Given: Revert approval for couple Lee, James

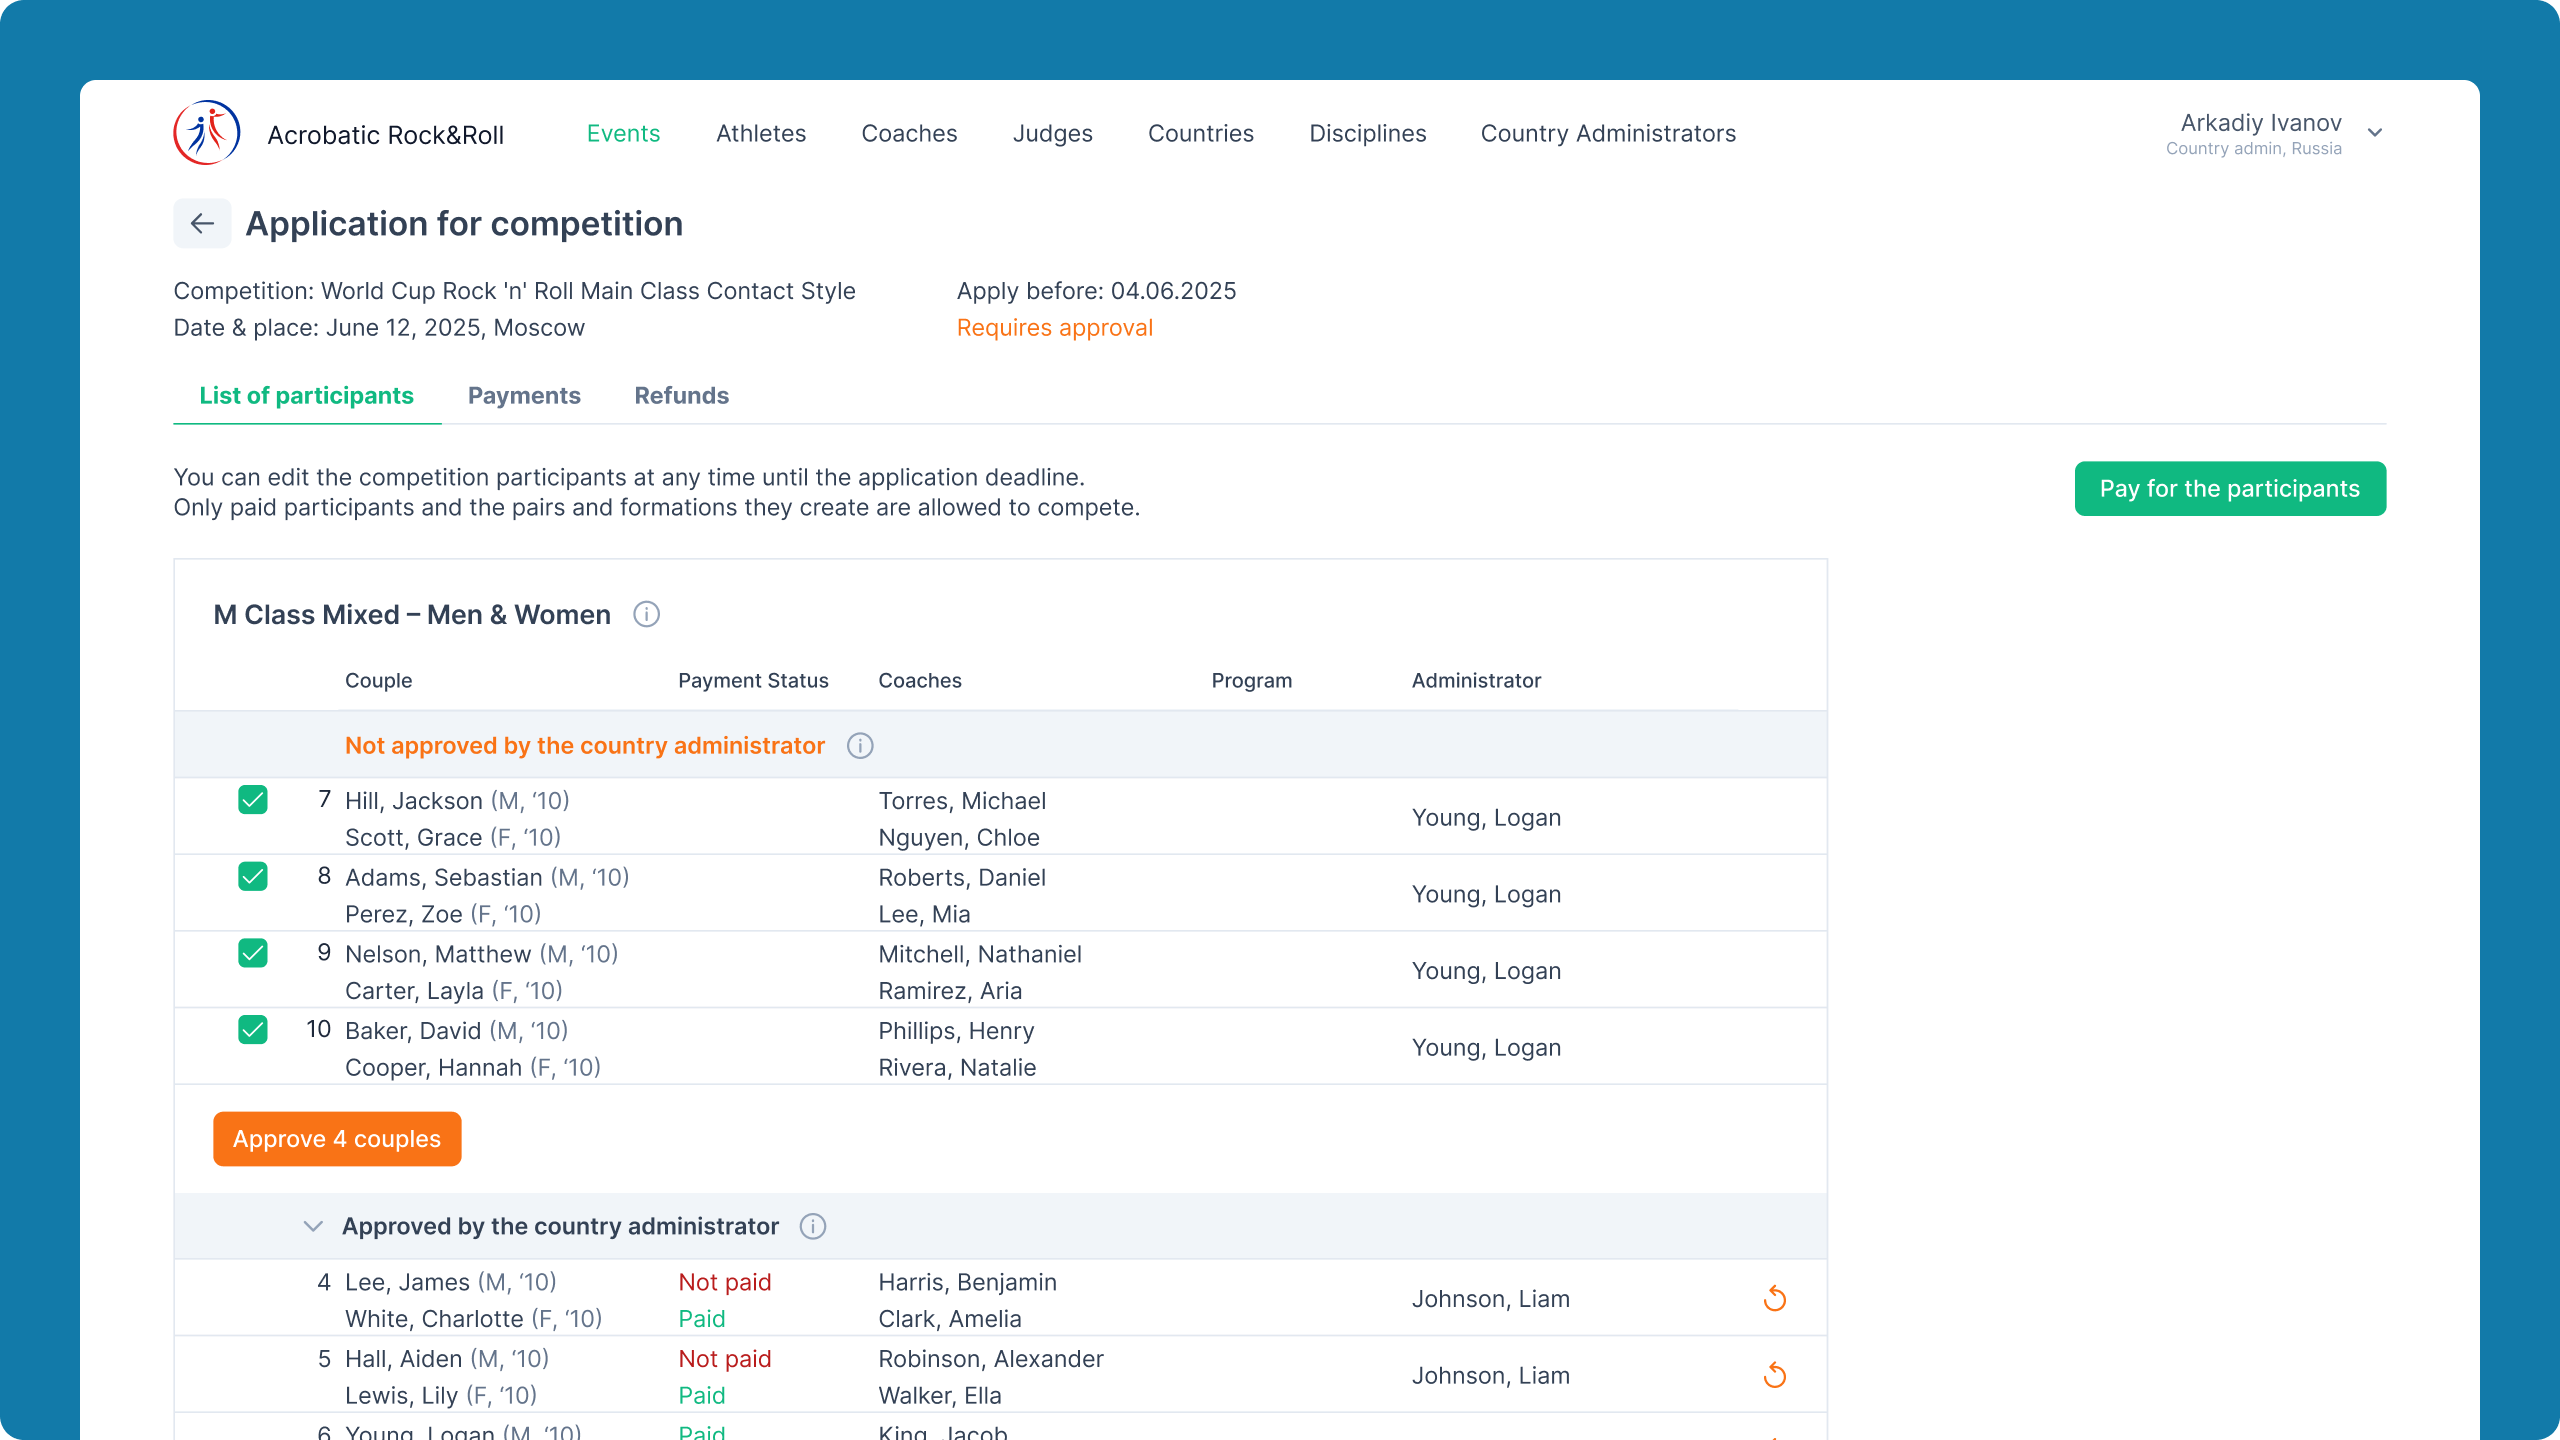Looking at the screenshot, I should tap(1775, 1299).
